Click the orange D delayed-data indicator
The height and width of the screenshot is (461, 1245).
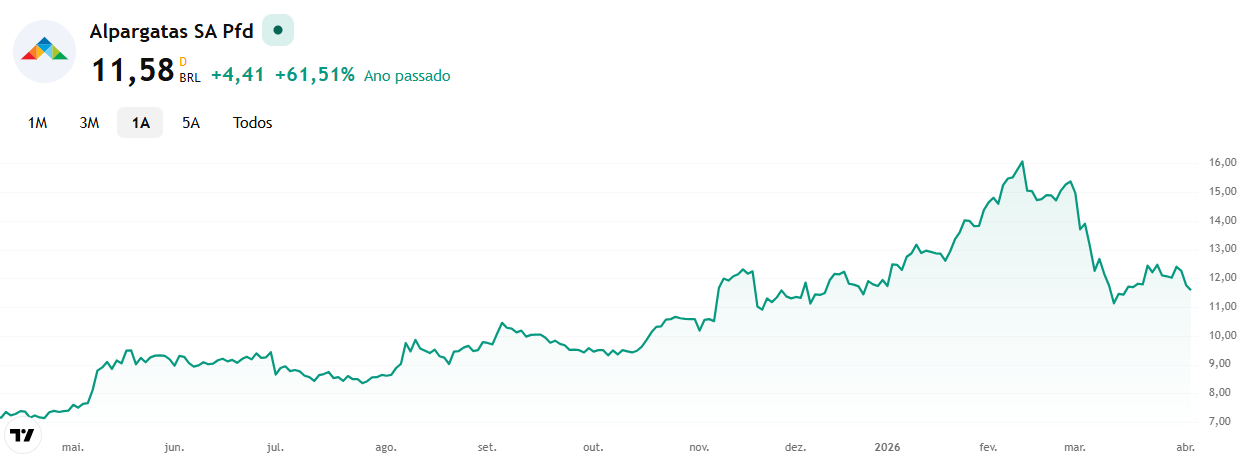[183, 62]
